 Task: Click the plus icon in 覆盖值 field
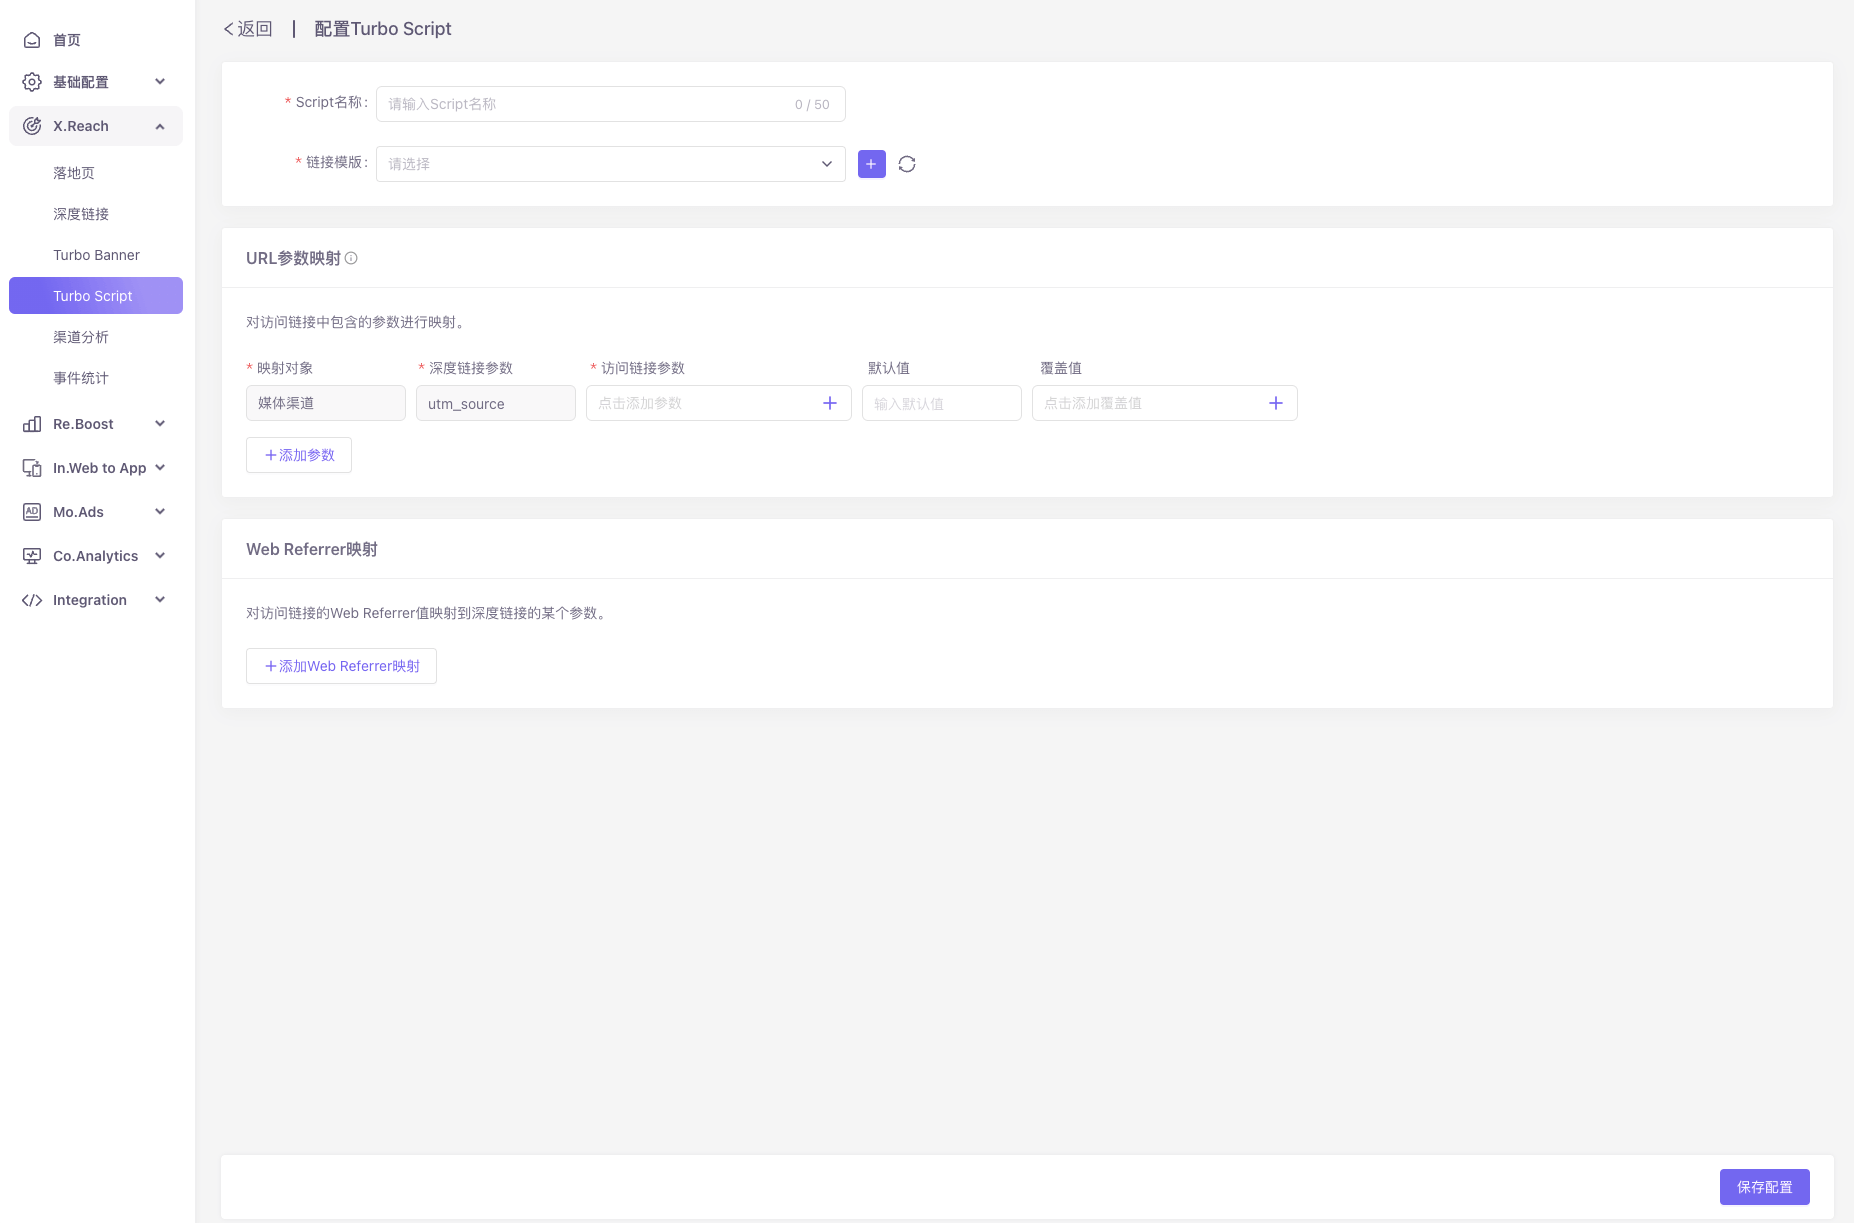point(1275,403)
